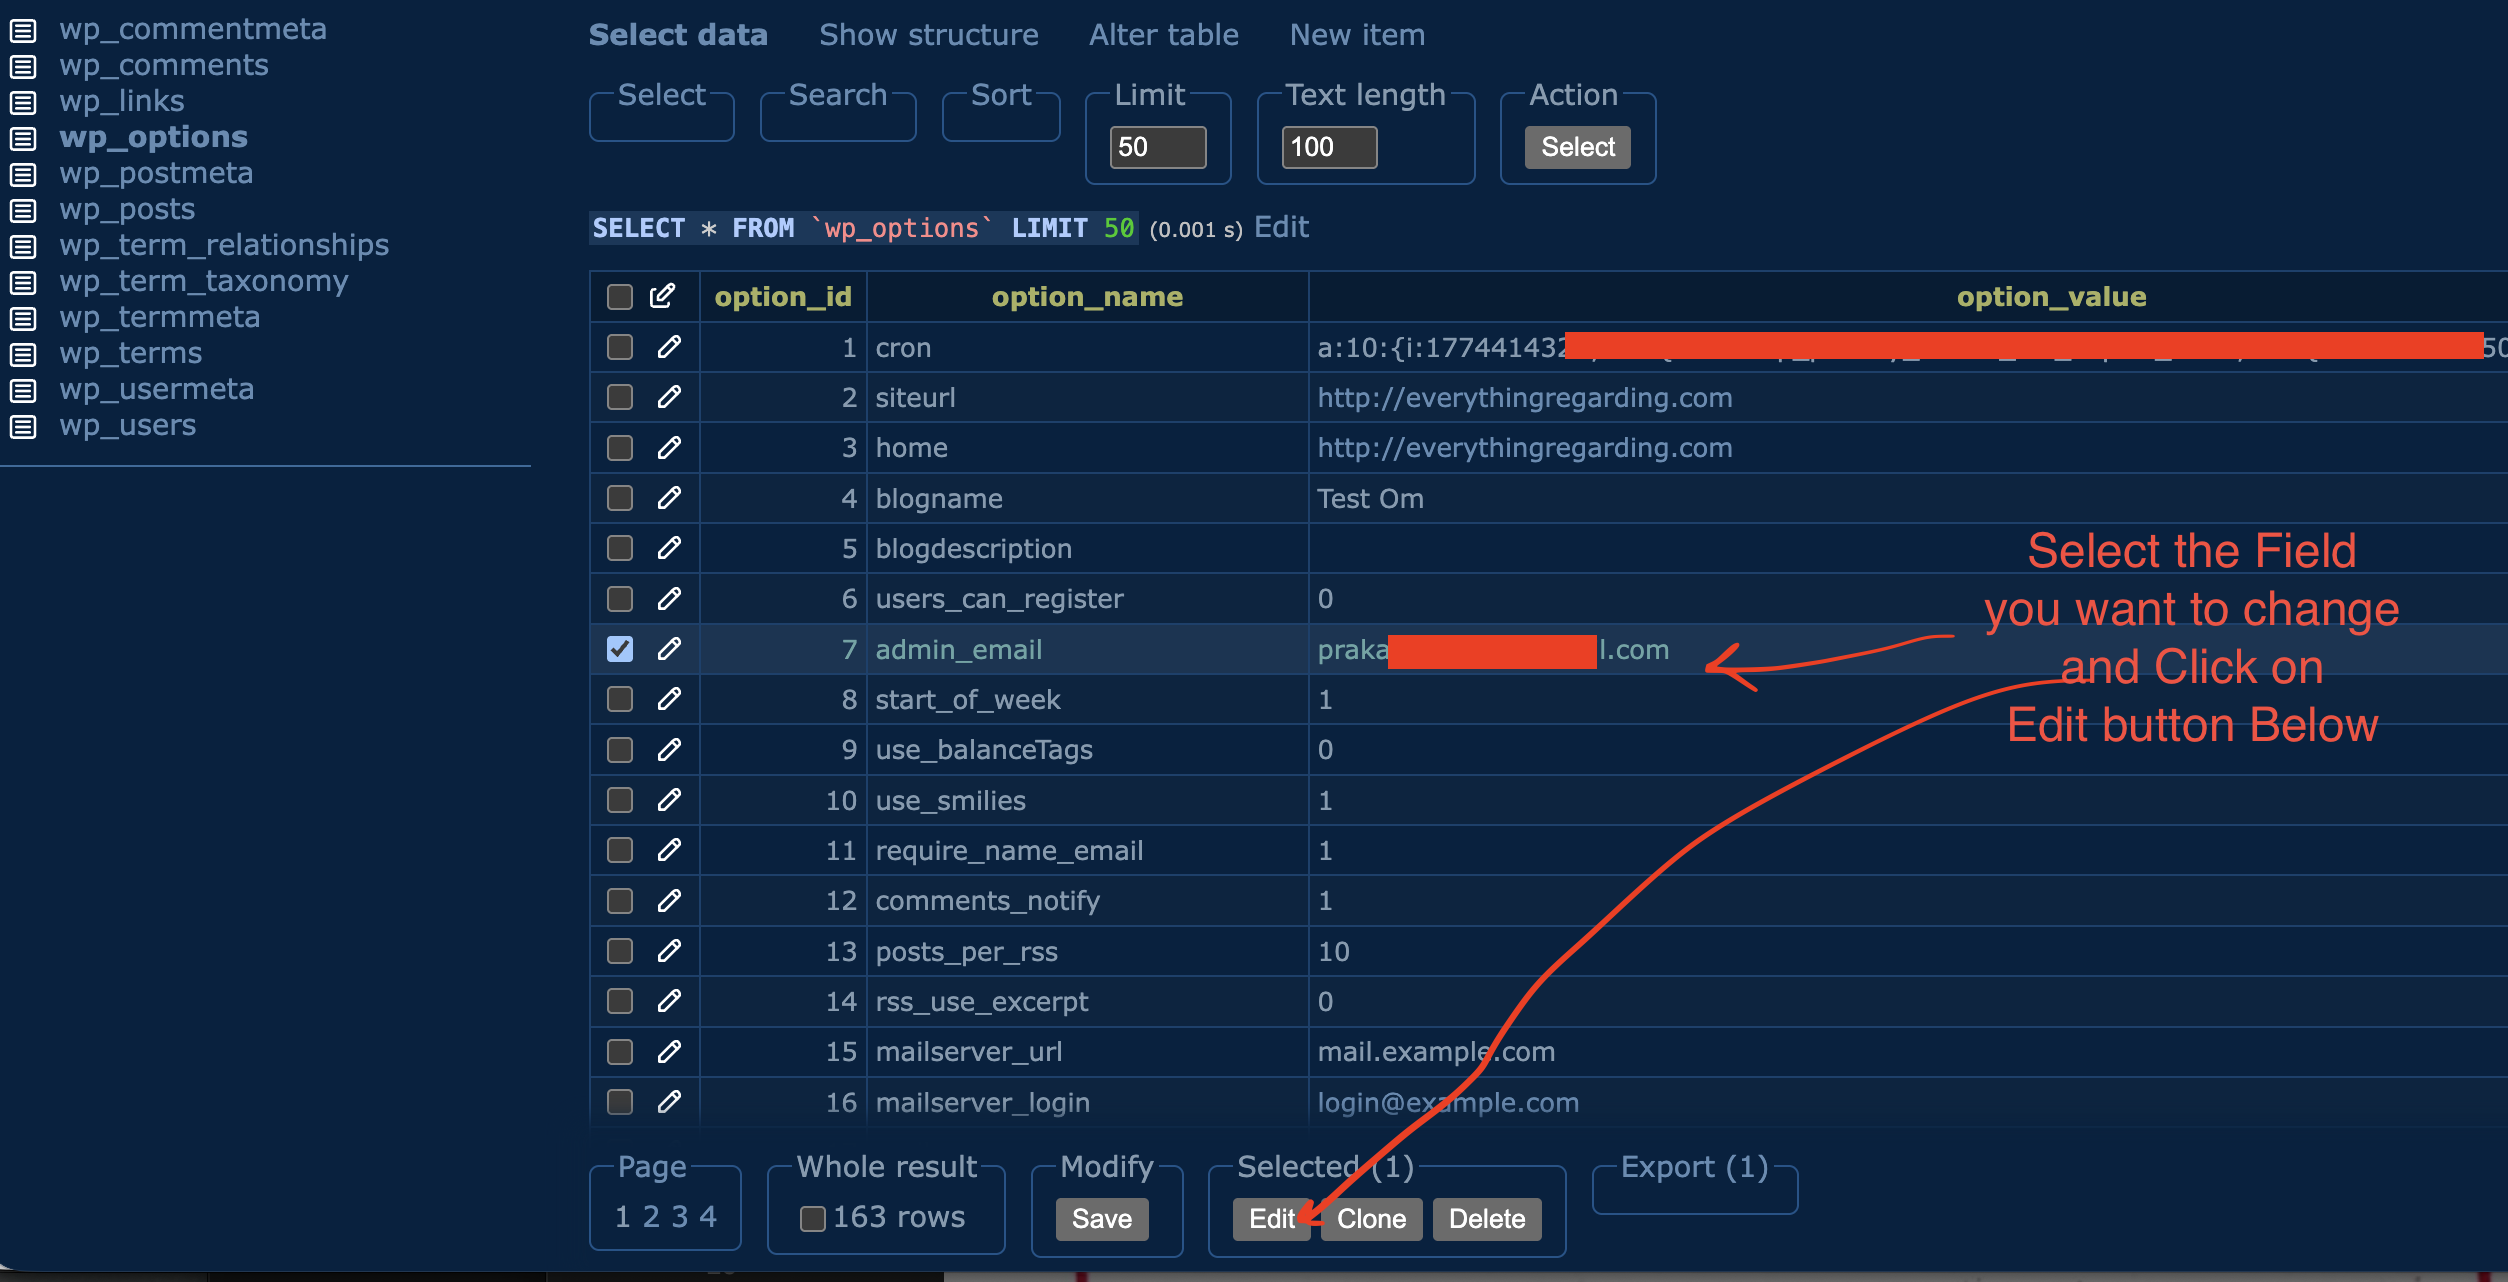Screen dimensions: 2508x1282
Task: Expand the Search fieldset
Action: click(837, 95)
